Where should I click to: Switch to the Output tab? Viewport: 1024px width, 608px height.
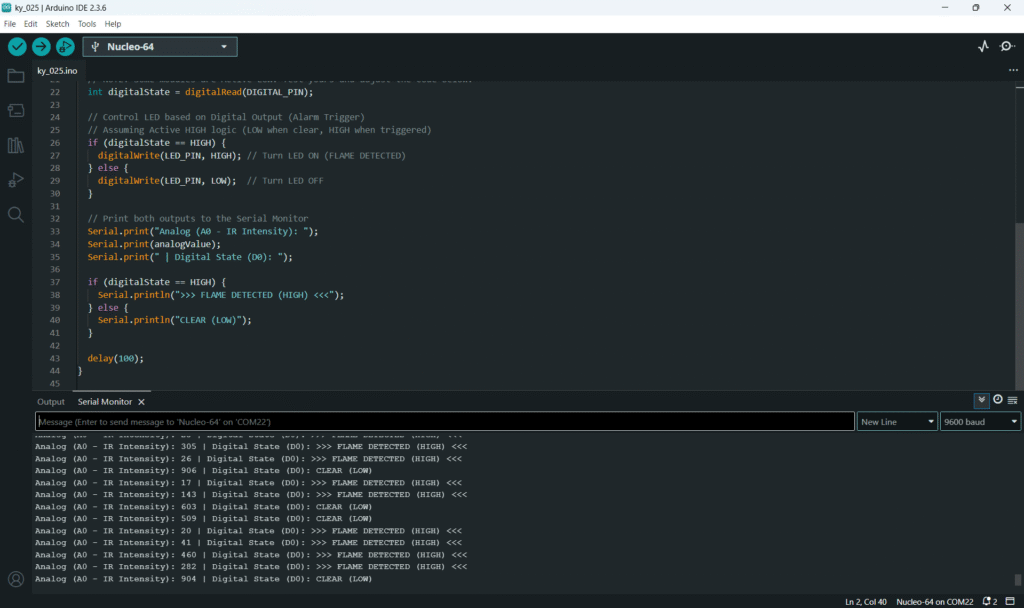coord(51,401)
